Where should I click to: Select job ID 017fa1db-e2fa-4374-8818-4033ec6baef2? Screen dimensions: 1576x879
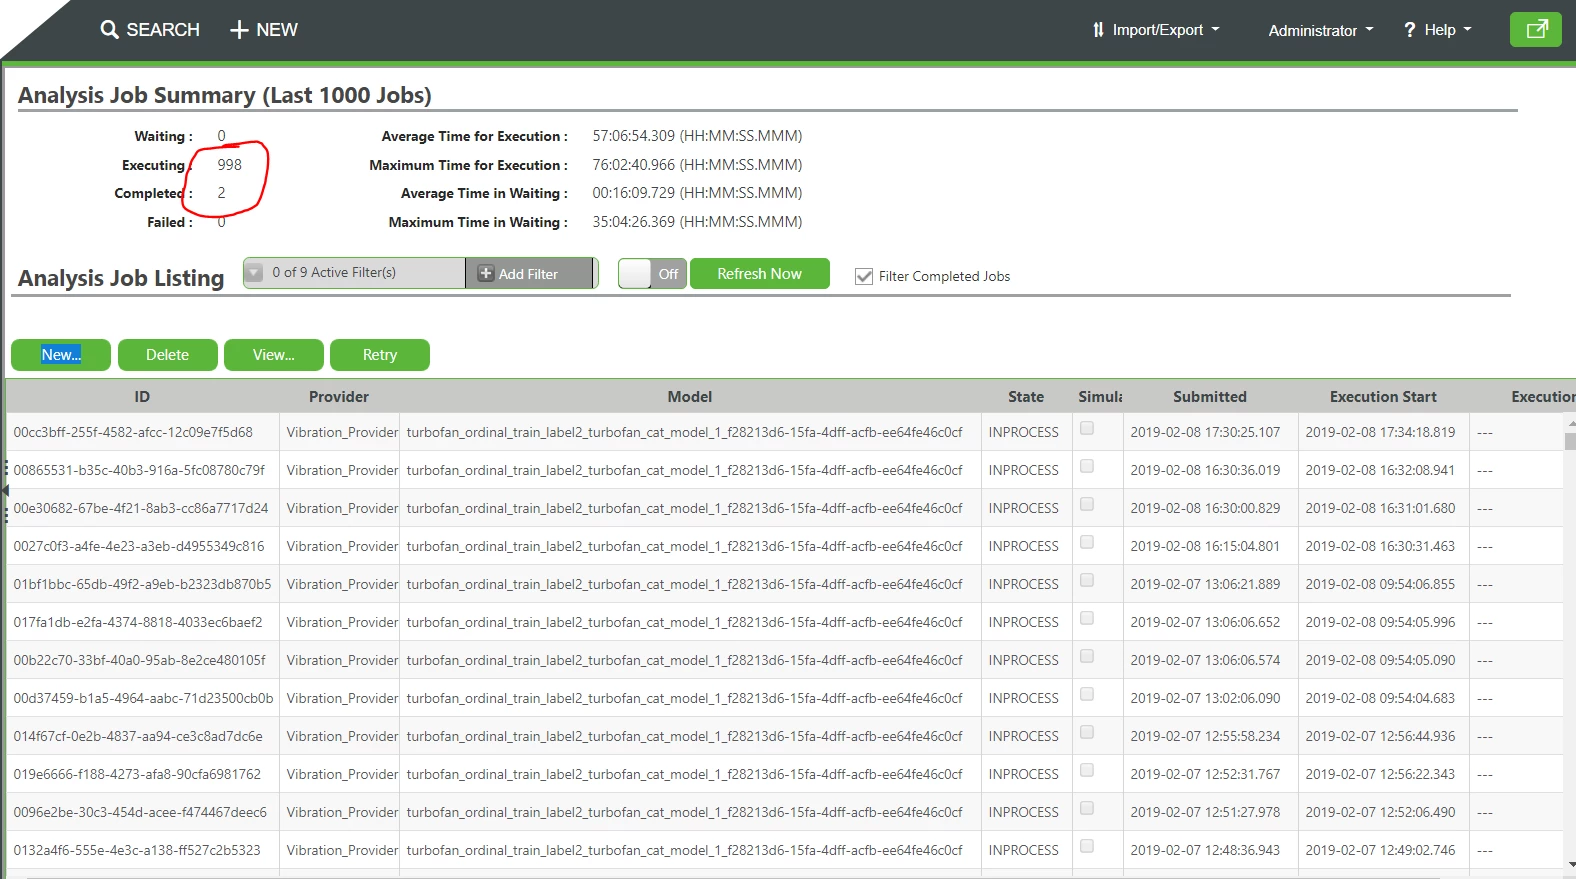pos(138,622)
